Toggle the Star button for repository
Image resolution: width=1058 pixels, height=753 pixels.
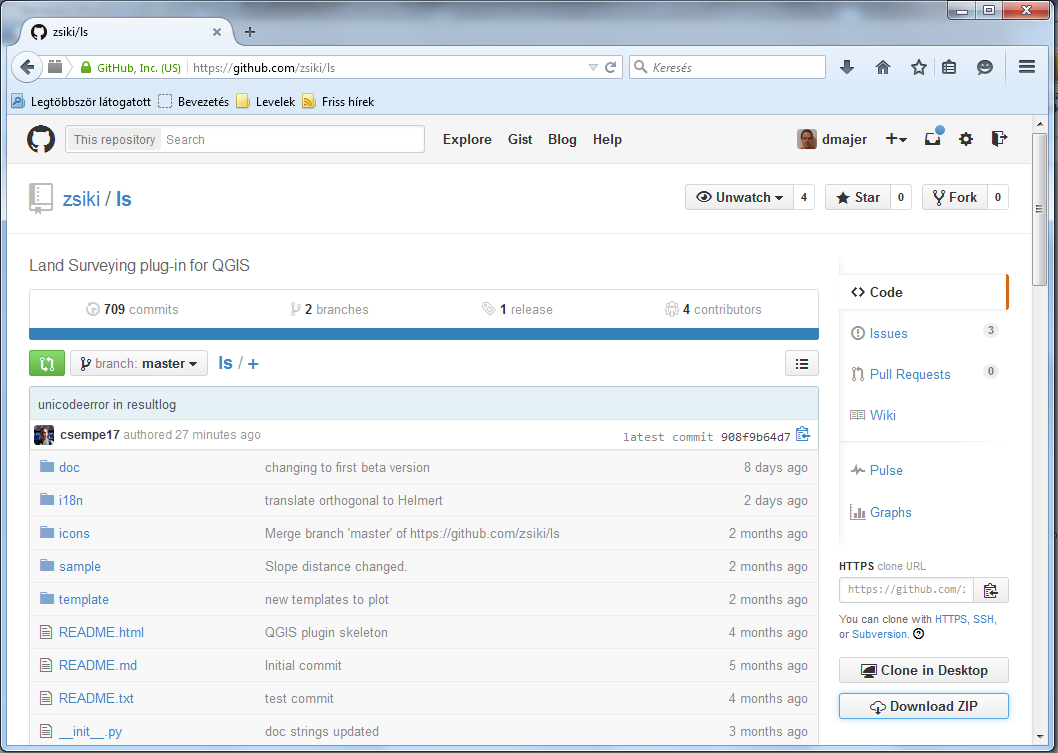point(858,197)
